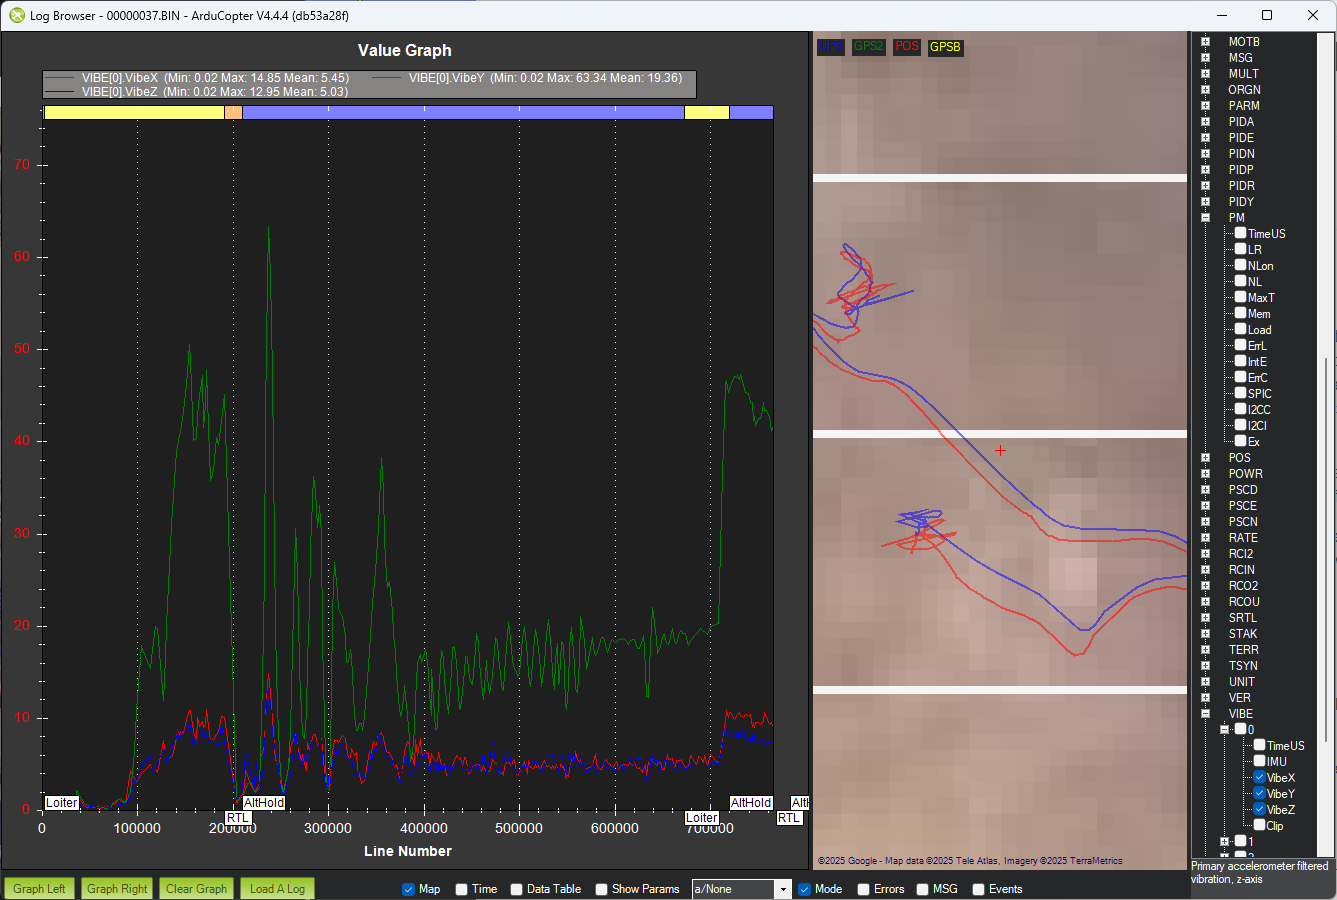The width and height of the screenshot is (1337, 900).
Task: Click the yellow GPSB map legend label
Action: [945, 47]
